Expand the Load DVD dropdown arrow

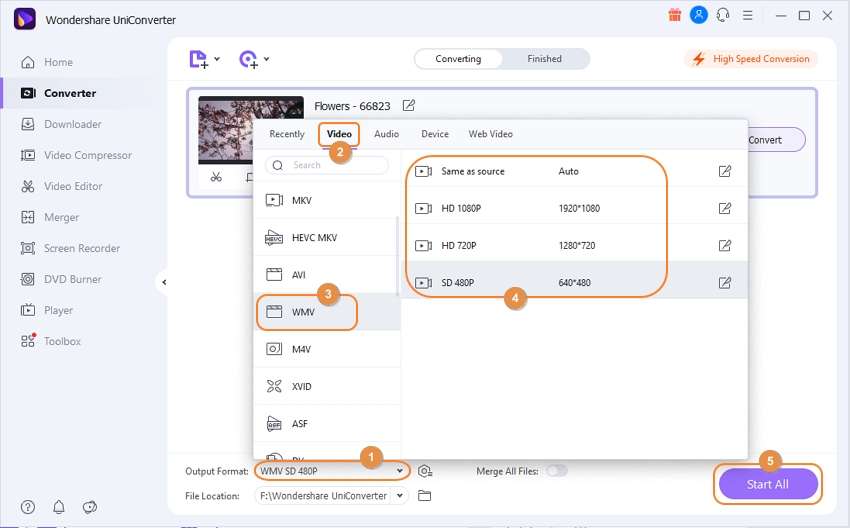[x=266, y=59]
